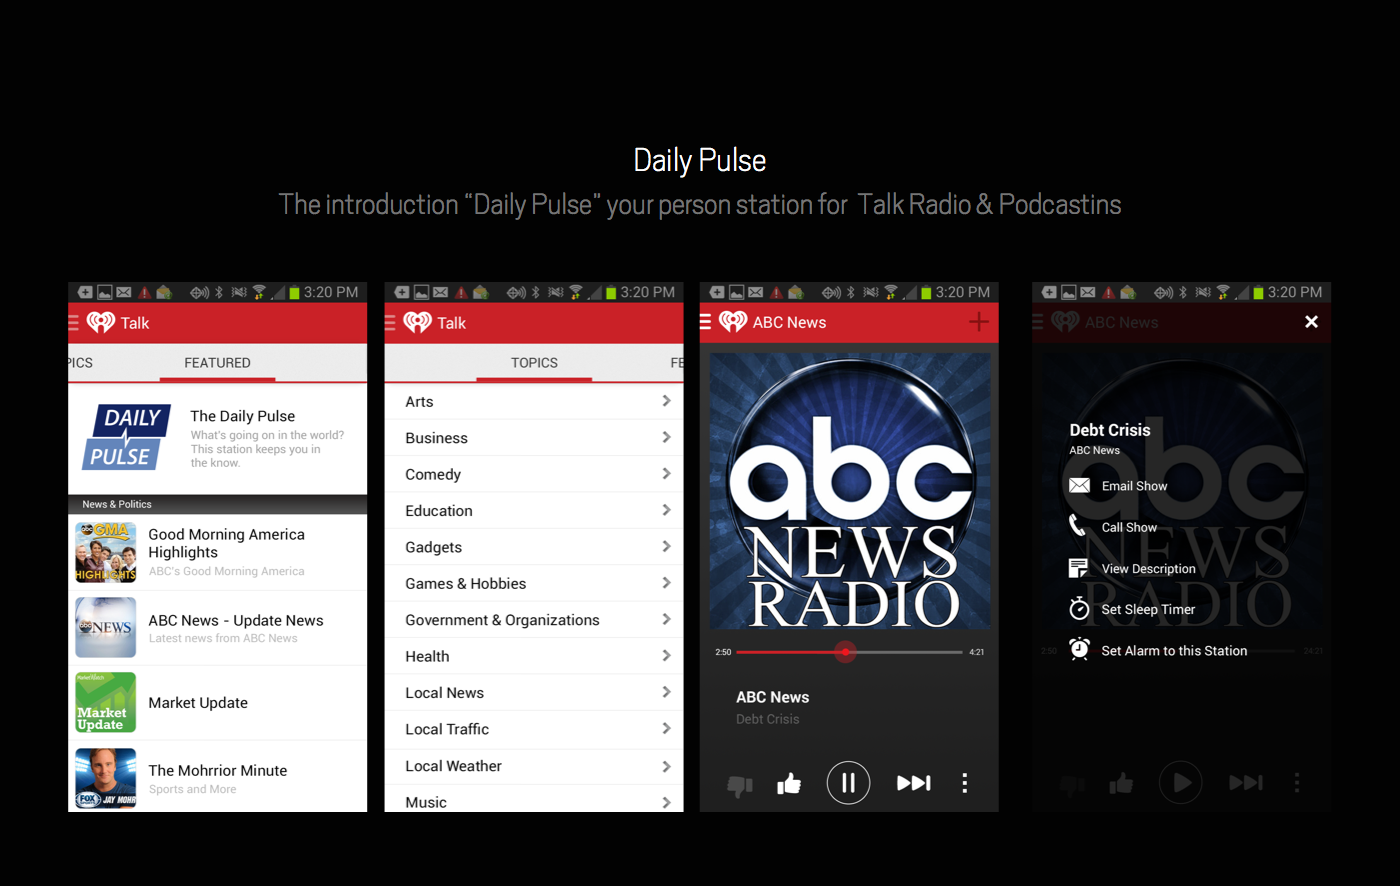
Task: Switch to partially visible PICS tab
Action: (80, 363)
